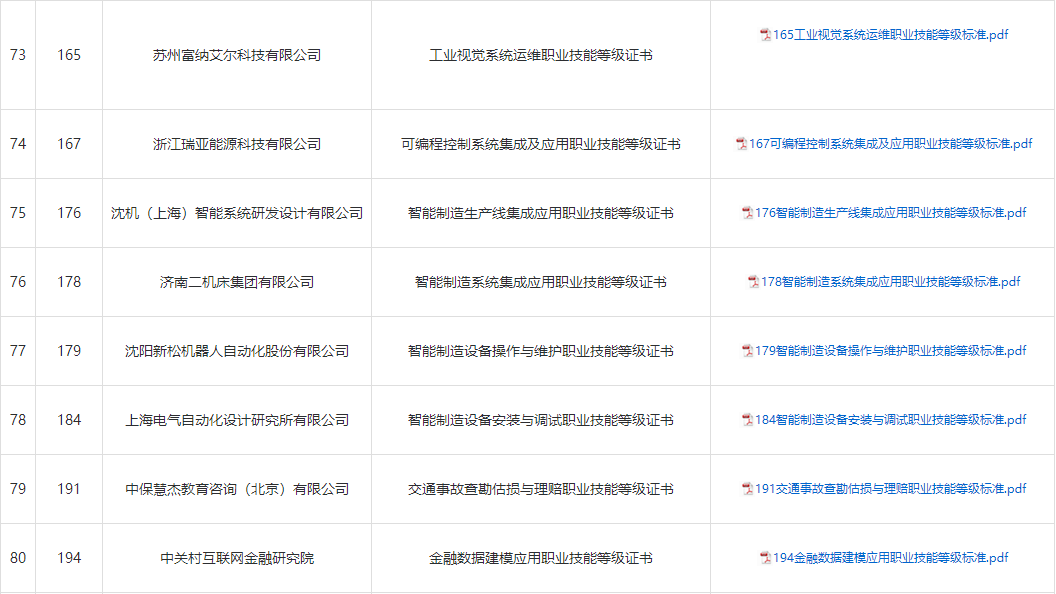Download 194金融数据建模应用职业技能等级标准.pdf link
The image size is (1056, 594).
coord(890,558)
